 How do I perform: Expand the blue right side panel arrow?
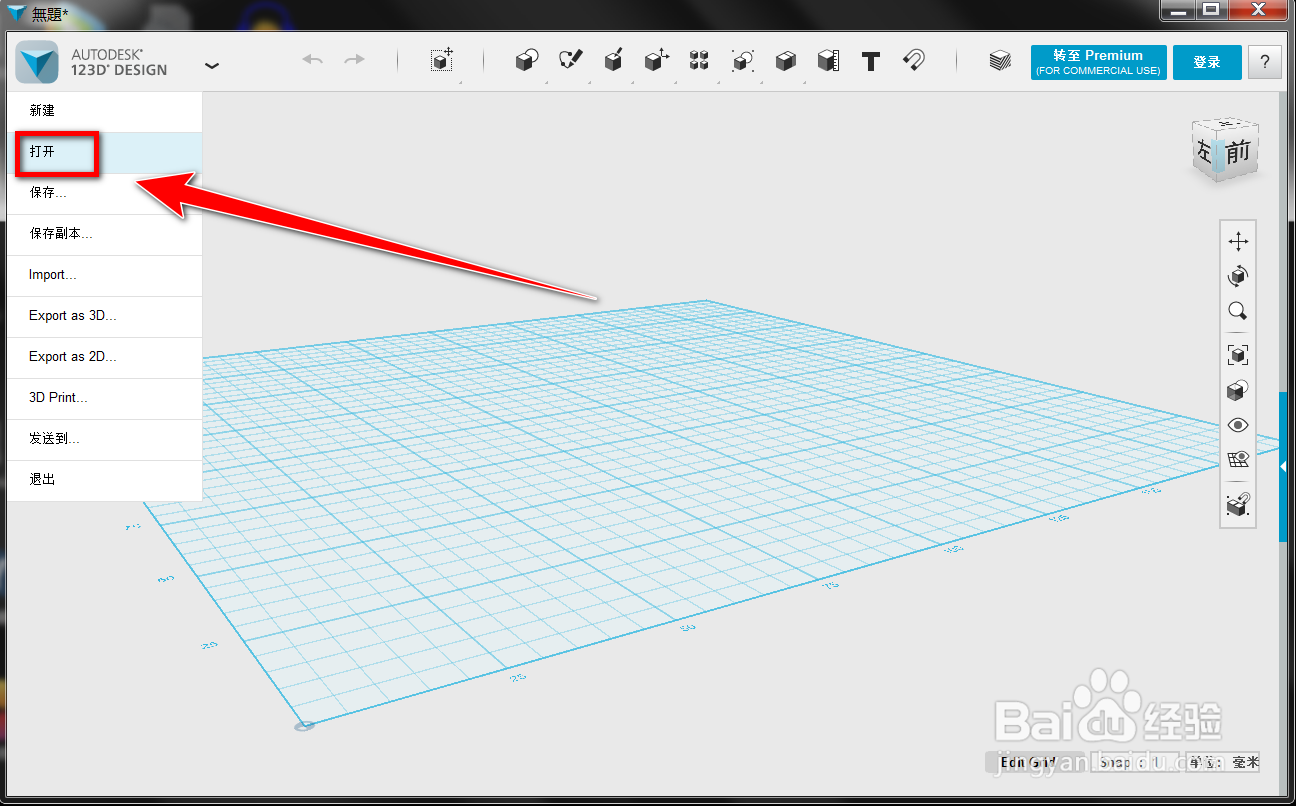(1284, 466)
